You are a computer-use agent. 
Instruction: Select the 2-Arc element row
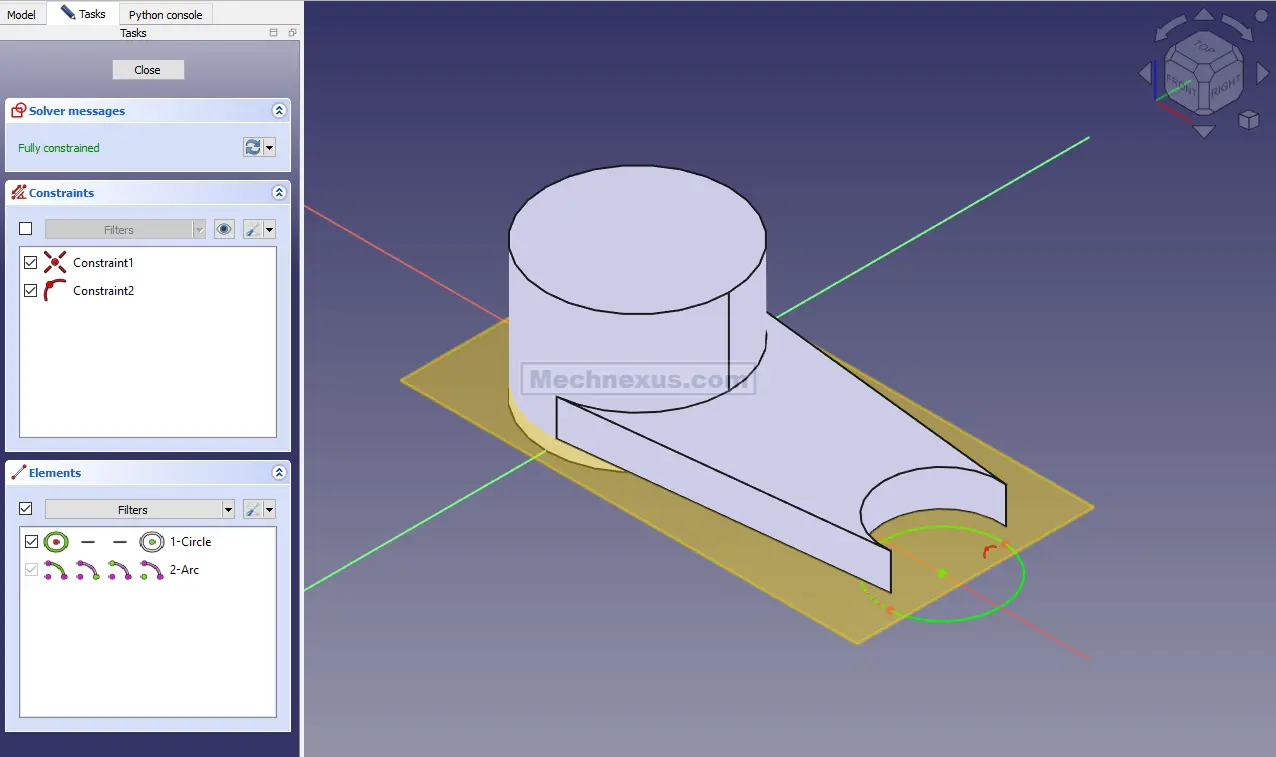[184, 569]
